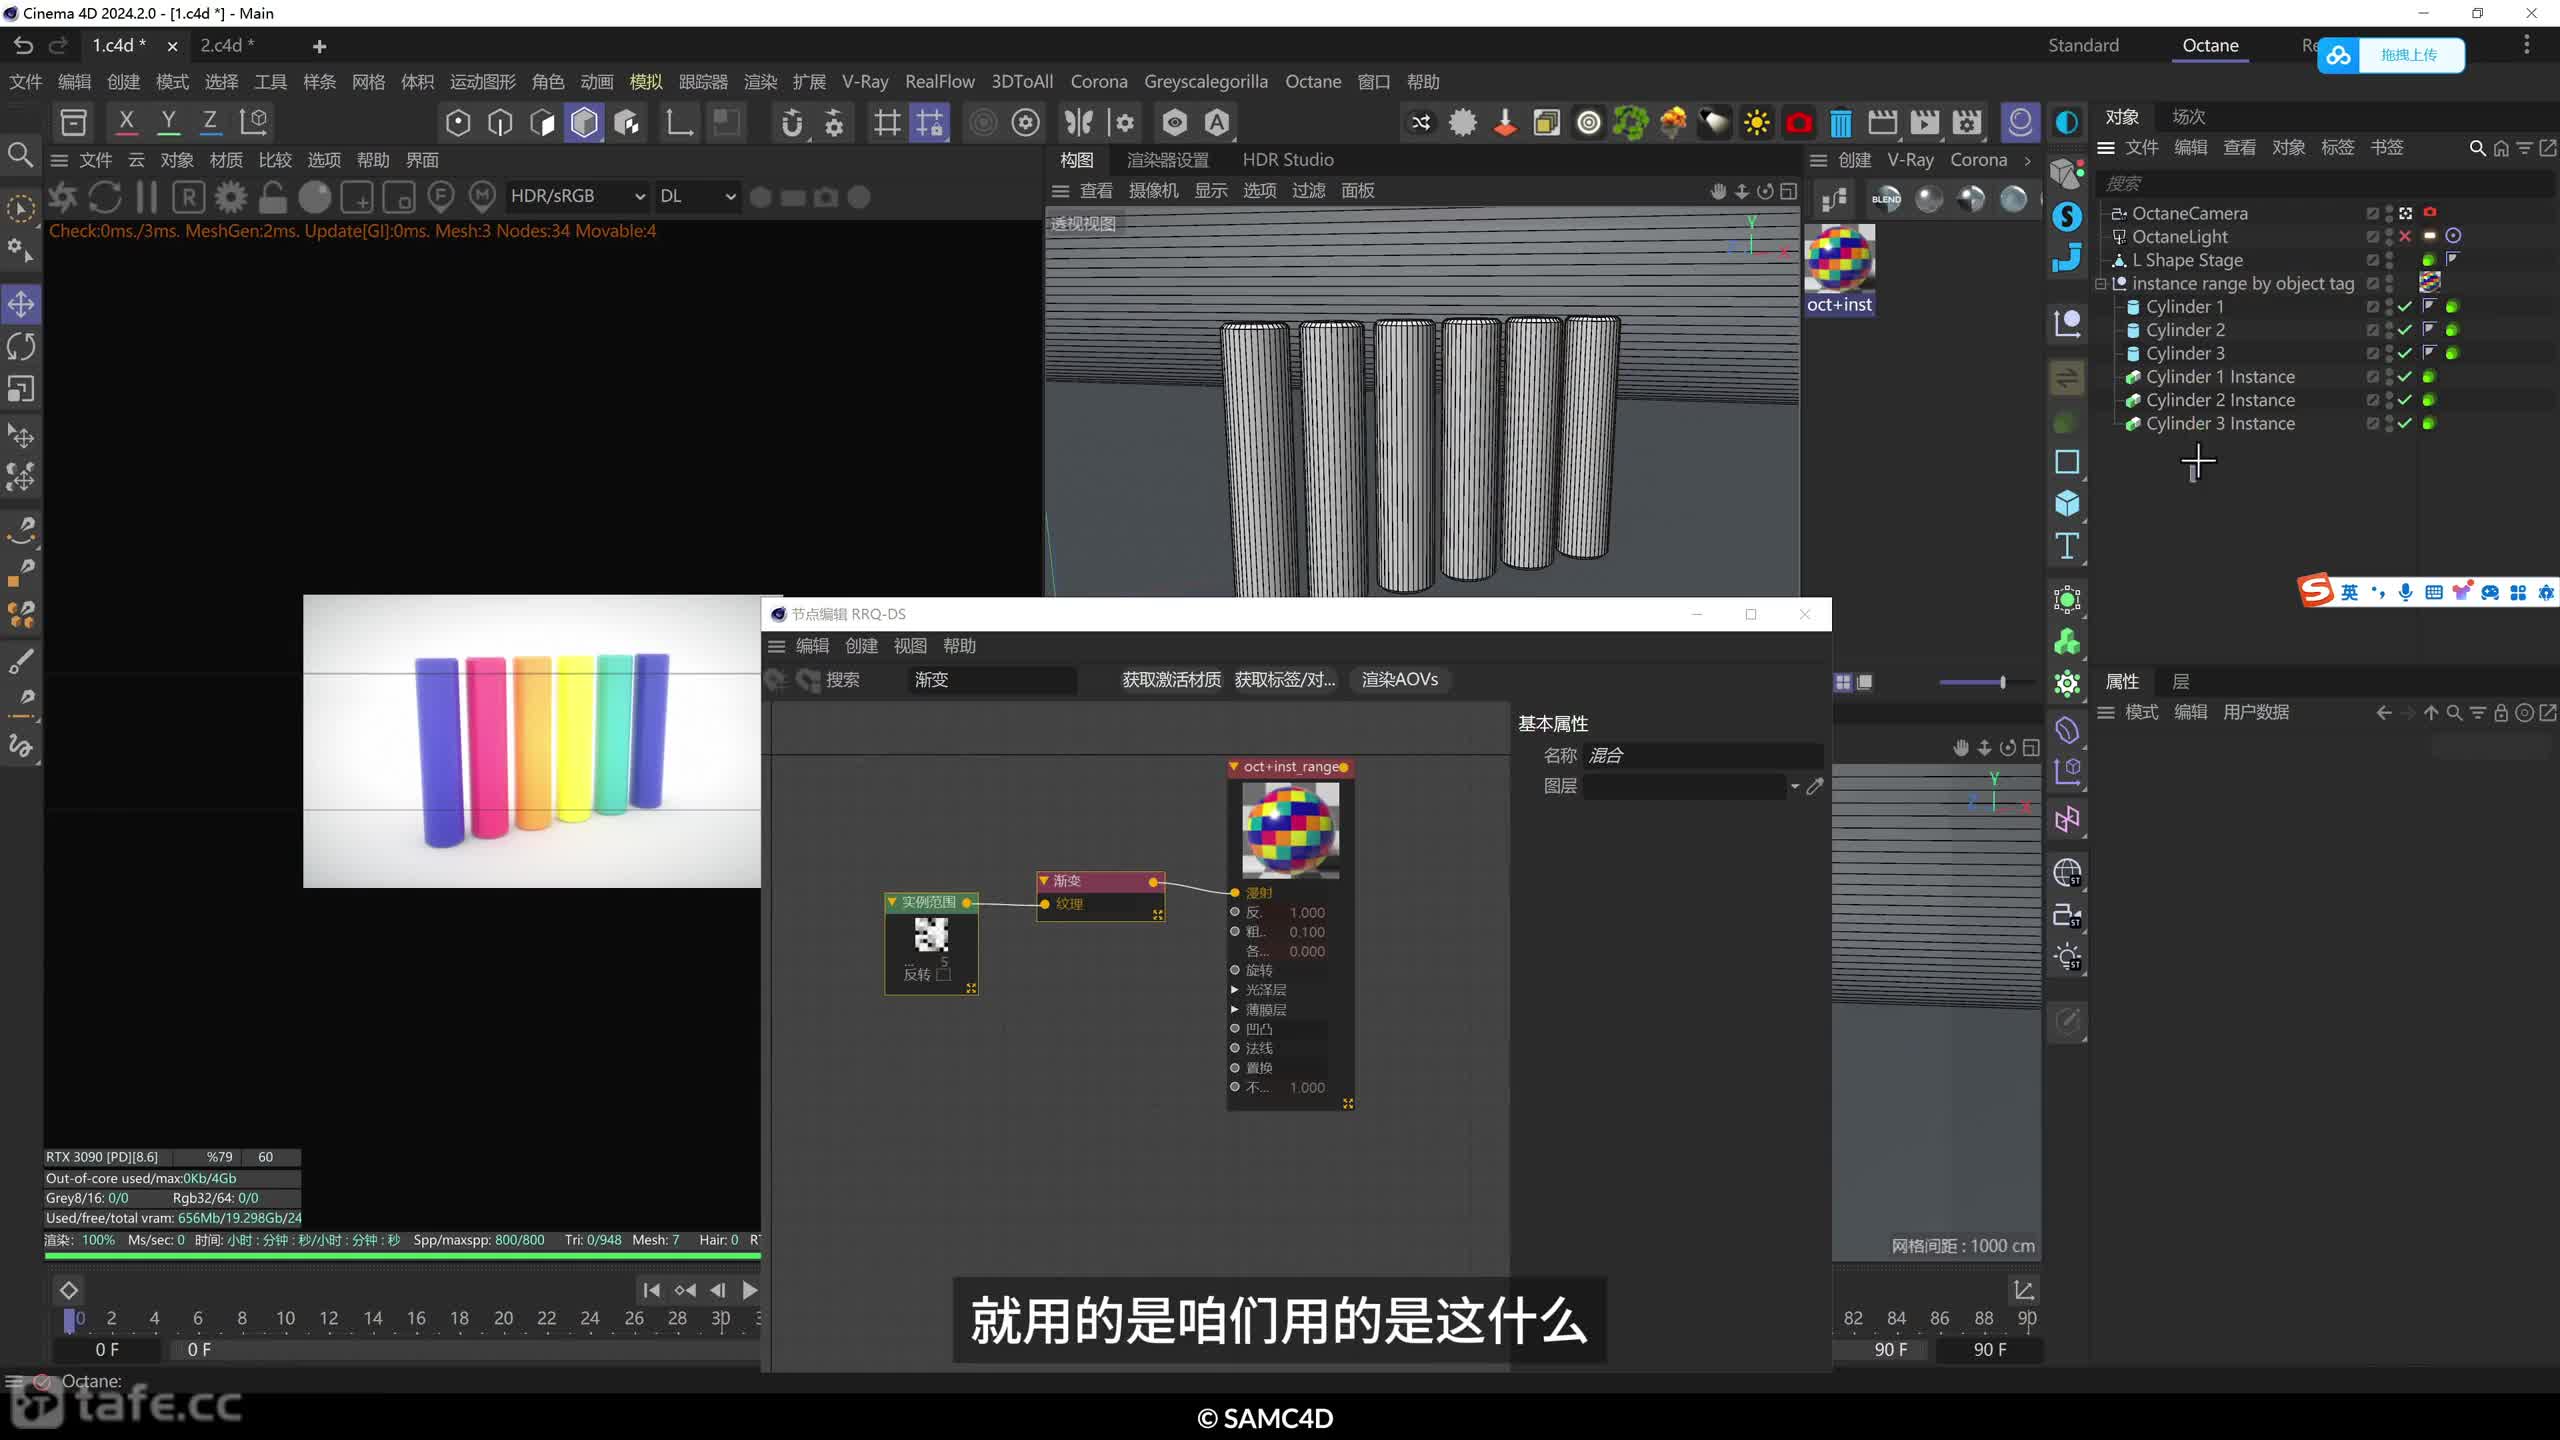Select the Move tool in left toolbar
This screenshot has height=1440, width=2560.
[21, 304]
